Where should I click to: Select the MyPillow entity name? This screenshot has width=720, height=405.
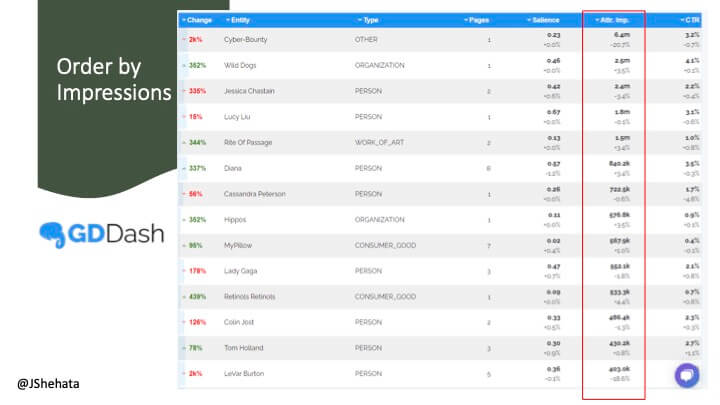pyautogui.click(x=238, y=245)
